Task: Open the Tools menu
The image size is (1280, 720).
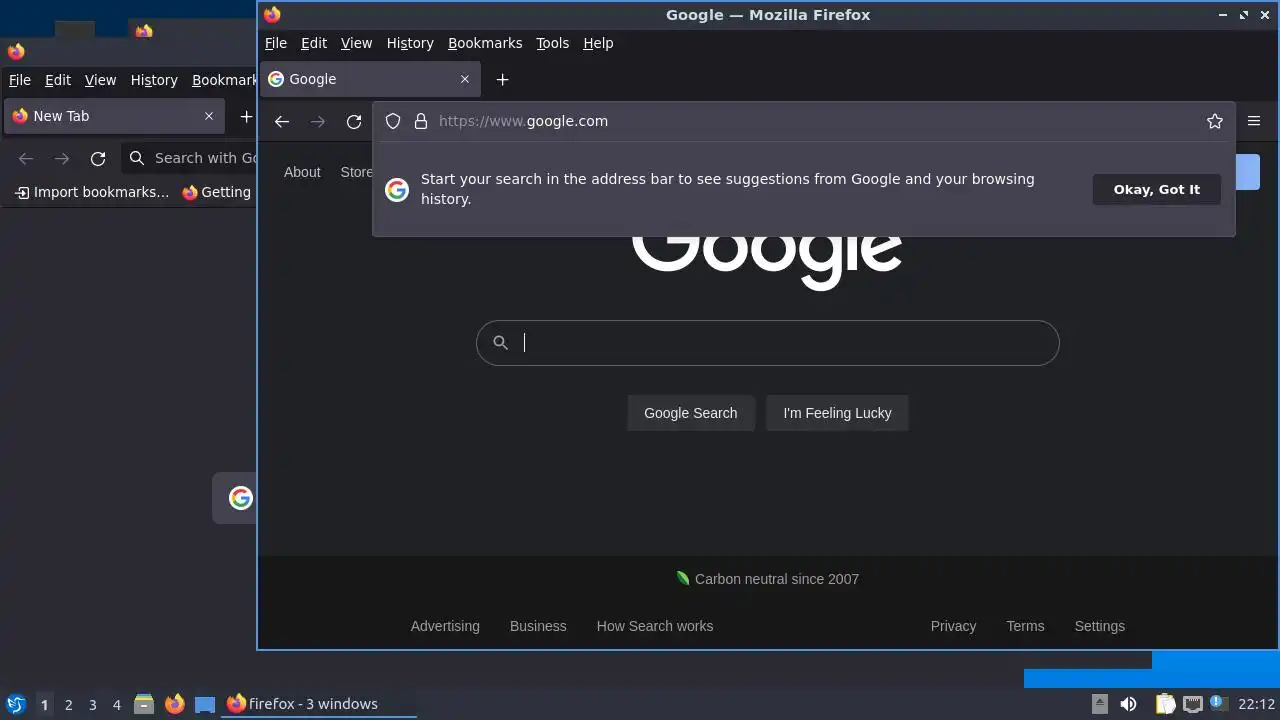Action: [552, 43]
